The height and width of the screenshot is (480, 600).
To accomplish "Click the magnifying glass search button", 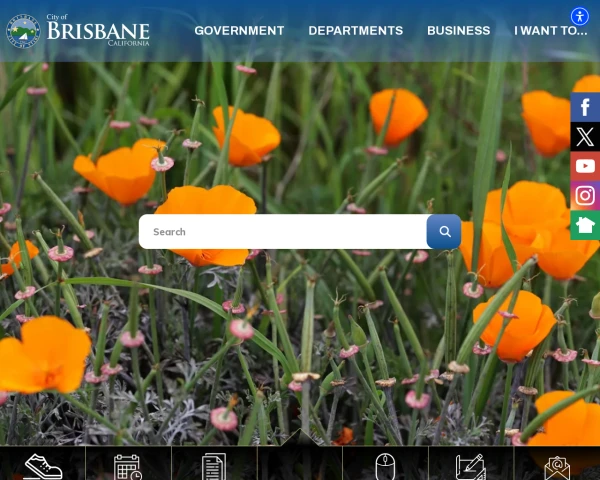I will pyautogui.click(x=444, y=232).
